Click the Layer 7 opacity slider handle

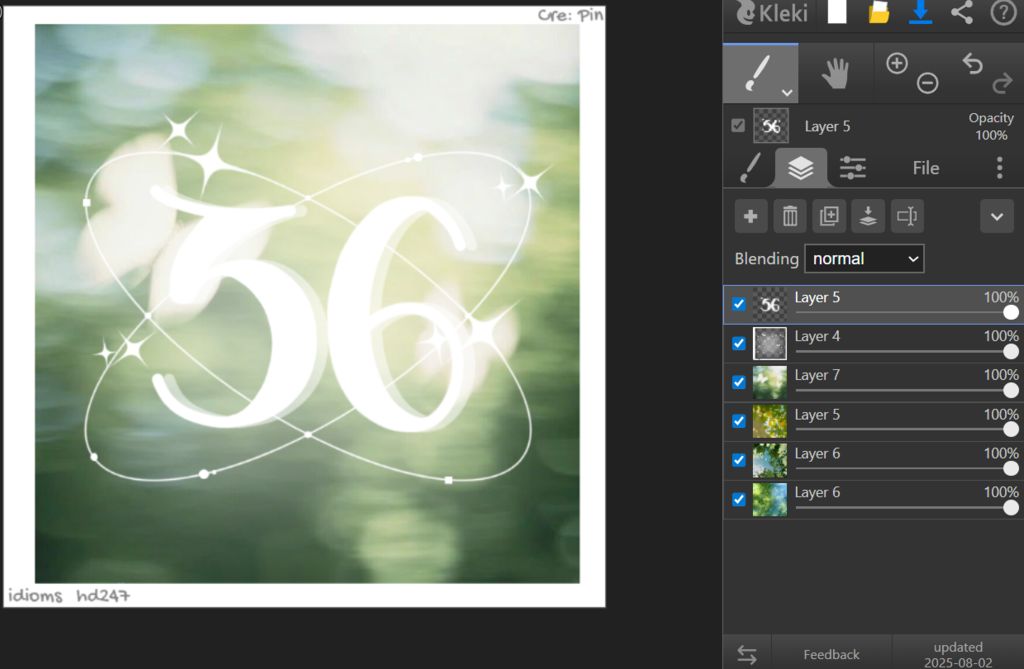1011,391
